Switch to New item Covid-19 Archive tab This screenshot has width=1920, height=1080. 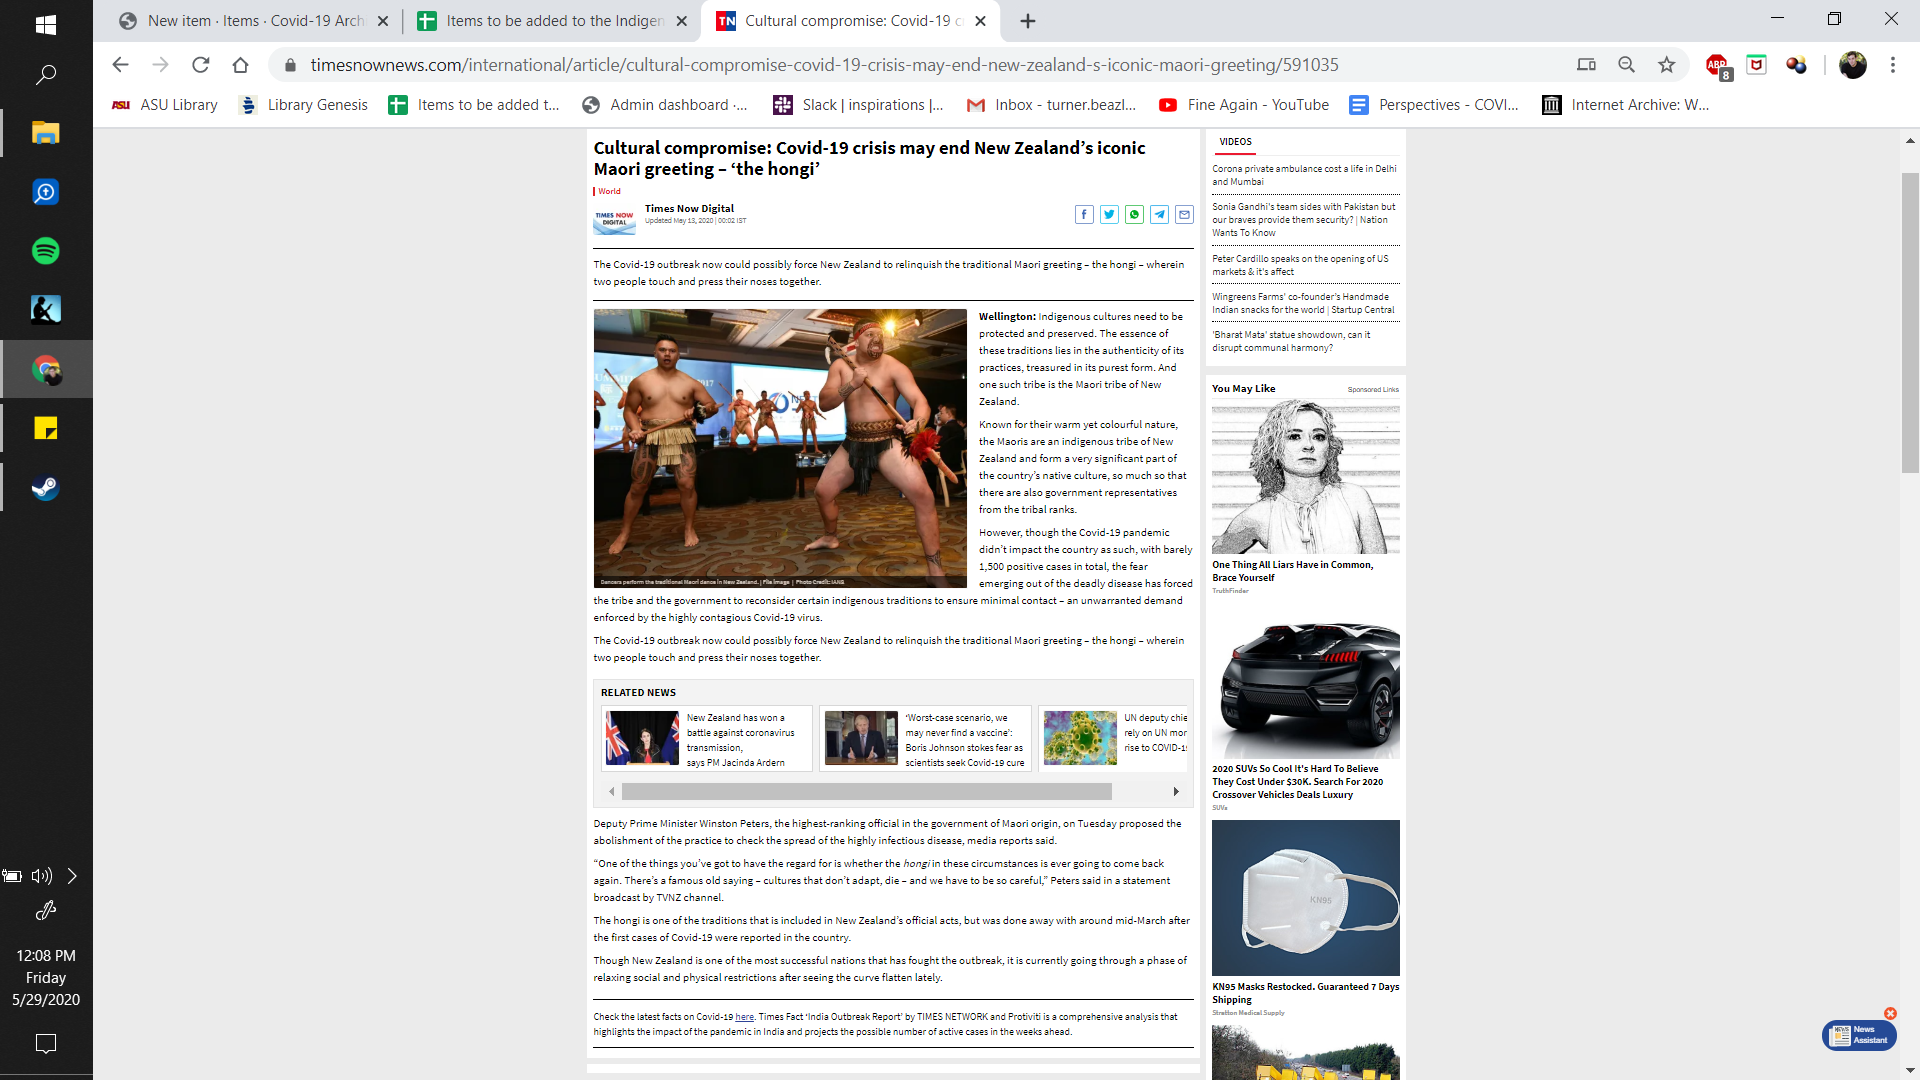(255, 21)
